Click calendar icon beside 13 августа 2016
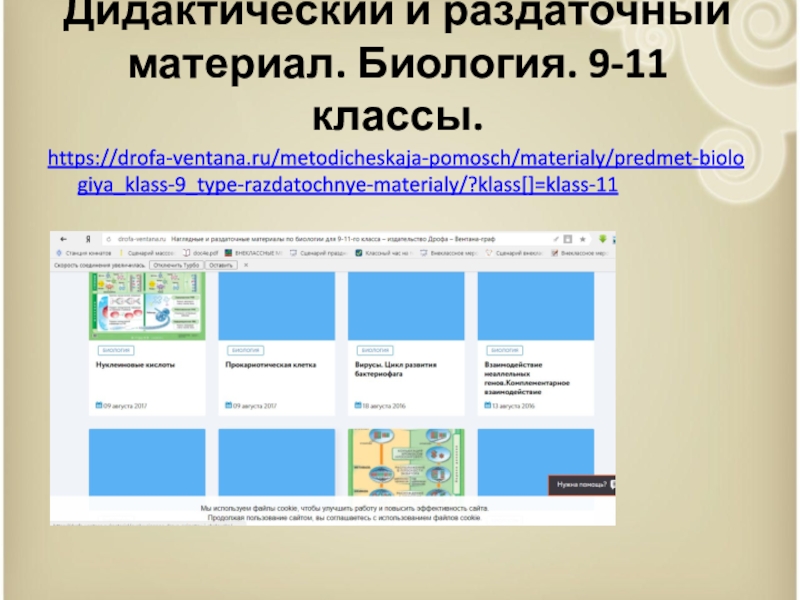The height and width of the screenshot is (600, 800). pos(487,407)
